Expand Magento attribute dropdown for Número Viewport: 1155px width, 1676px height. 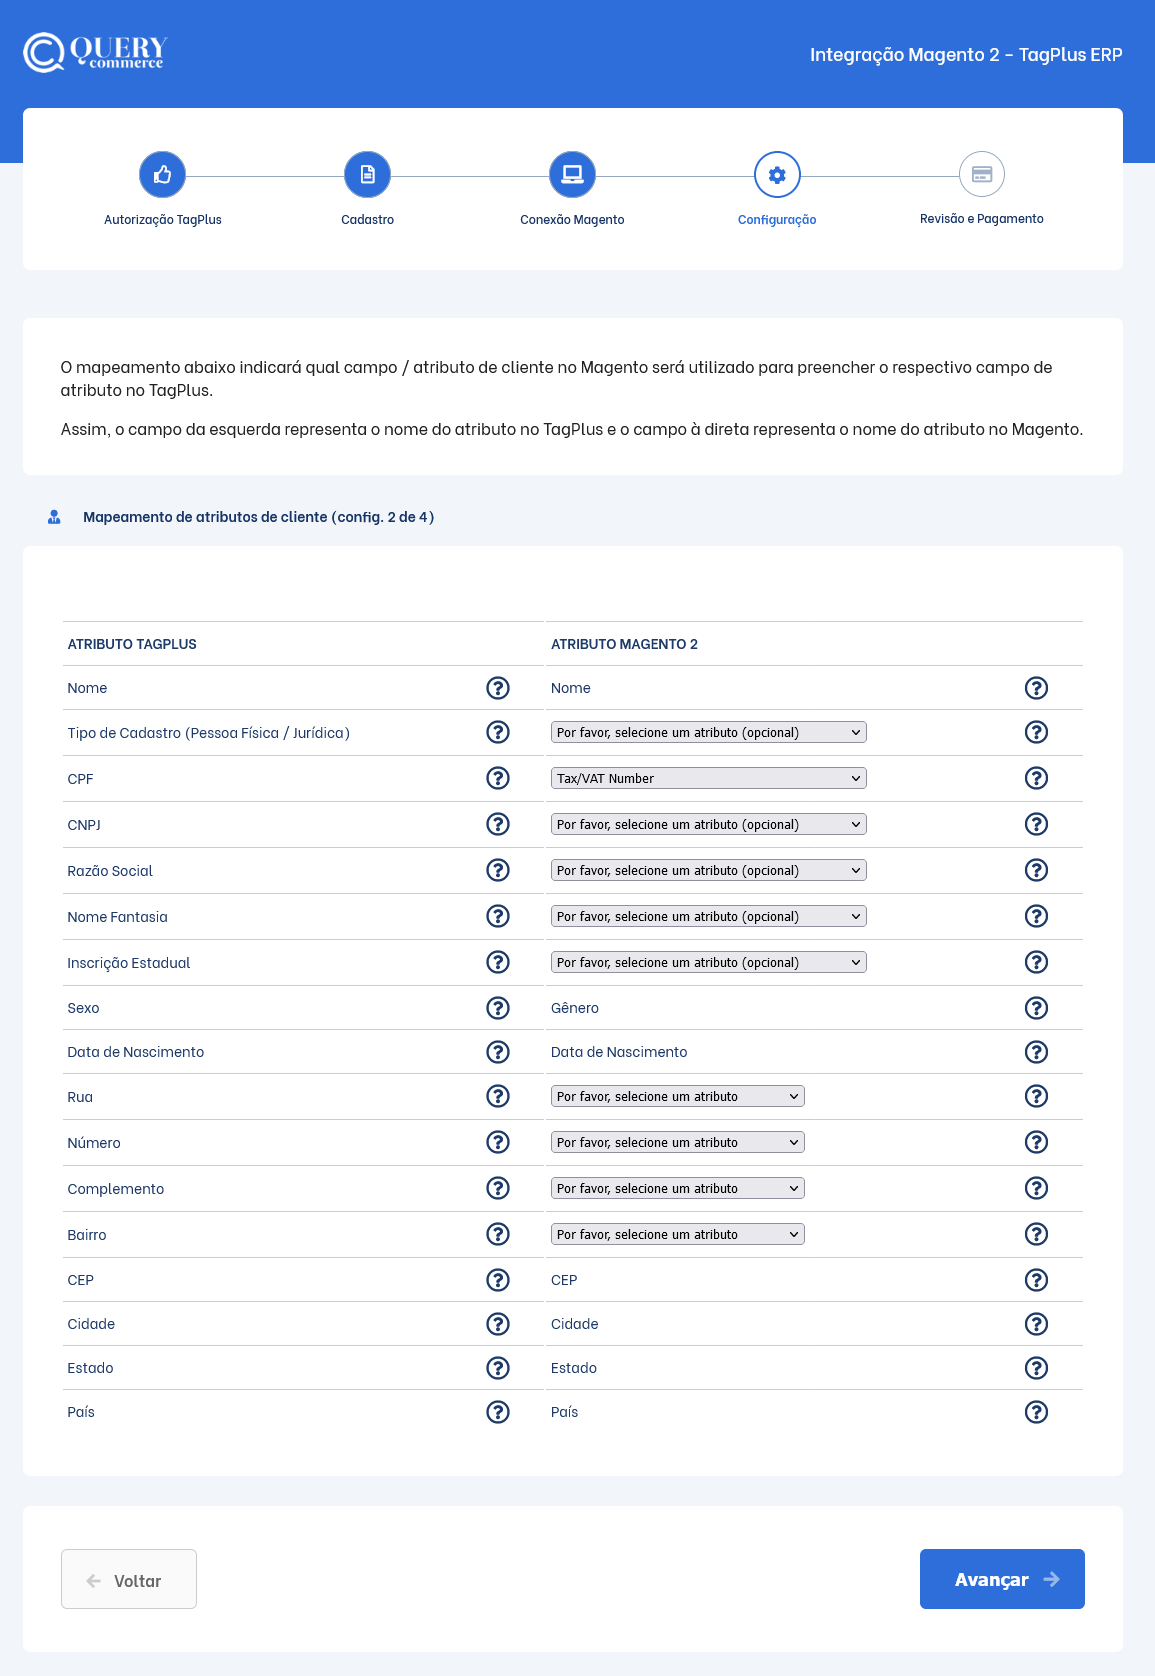[x=678, y=1142]
